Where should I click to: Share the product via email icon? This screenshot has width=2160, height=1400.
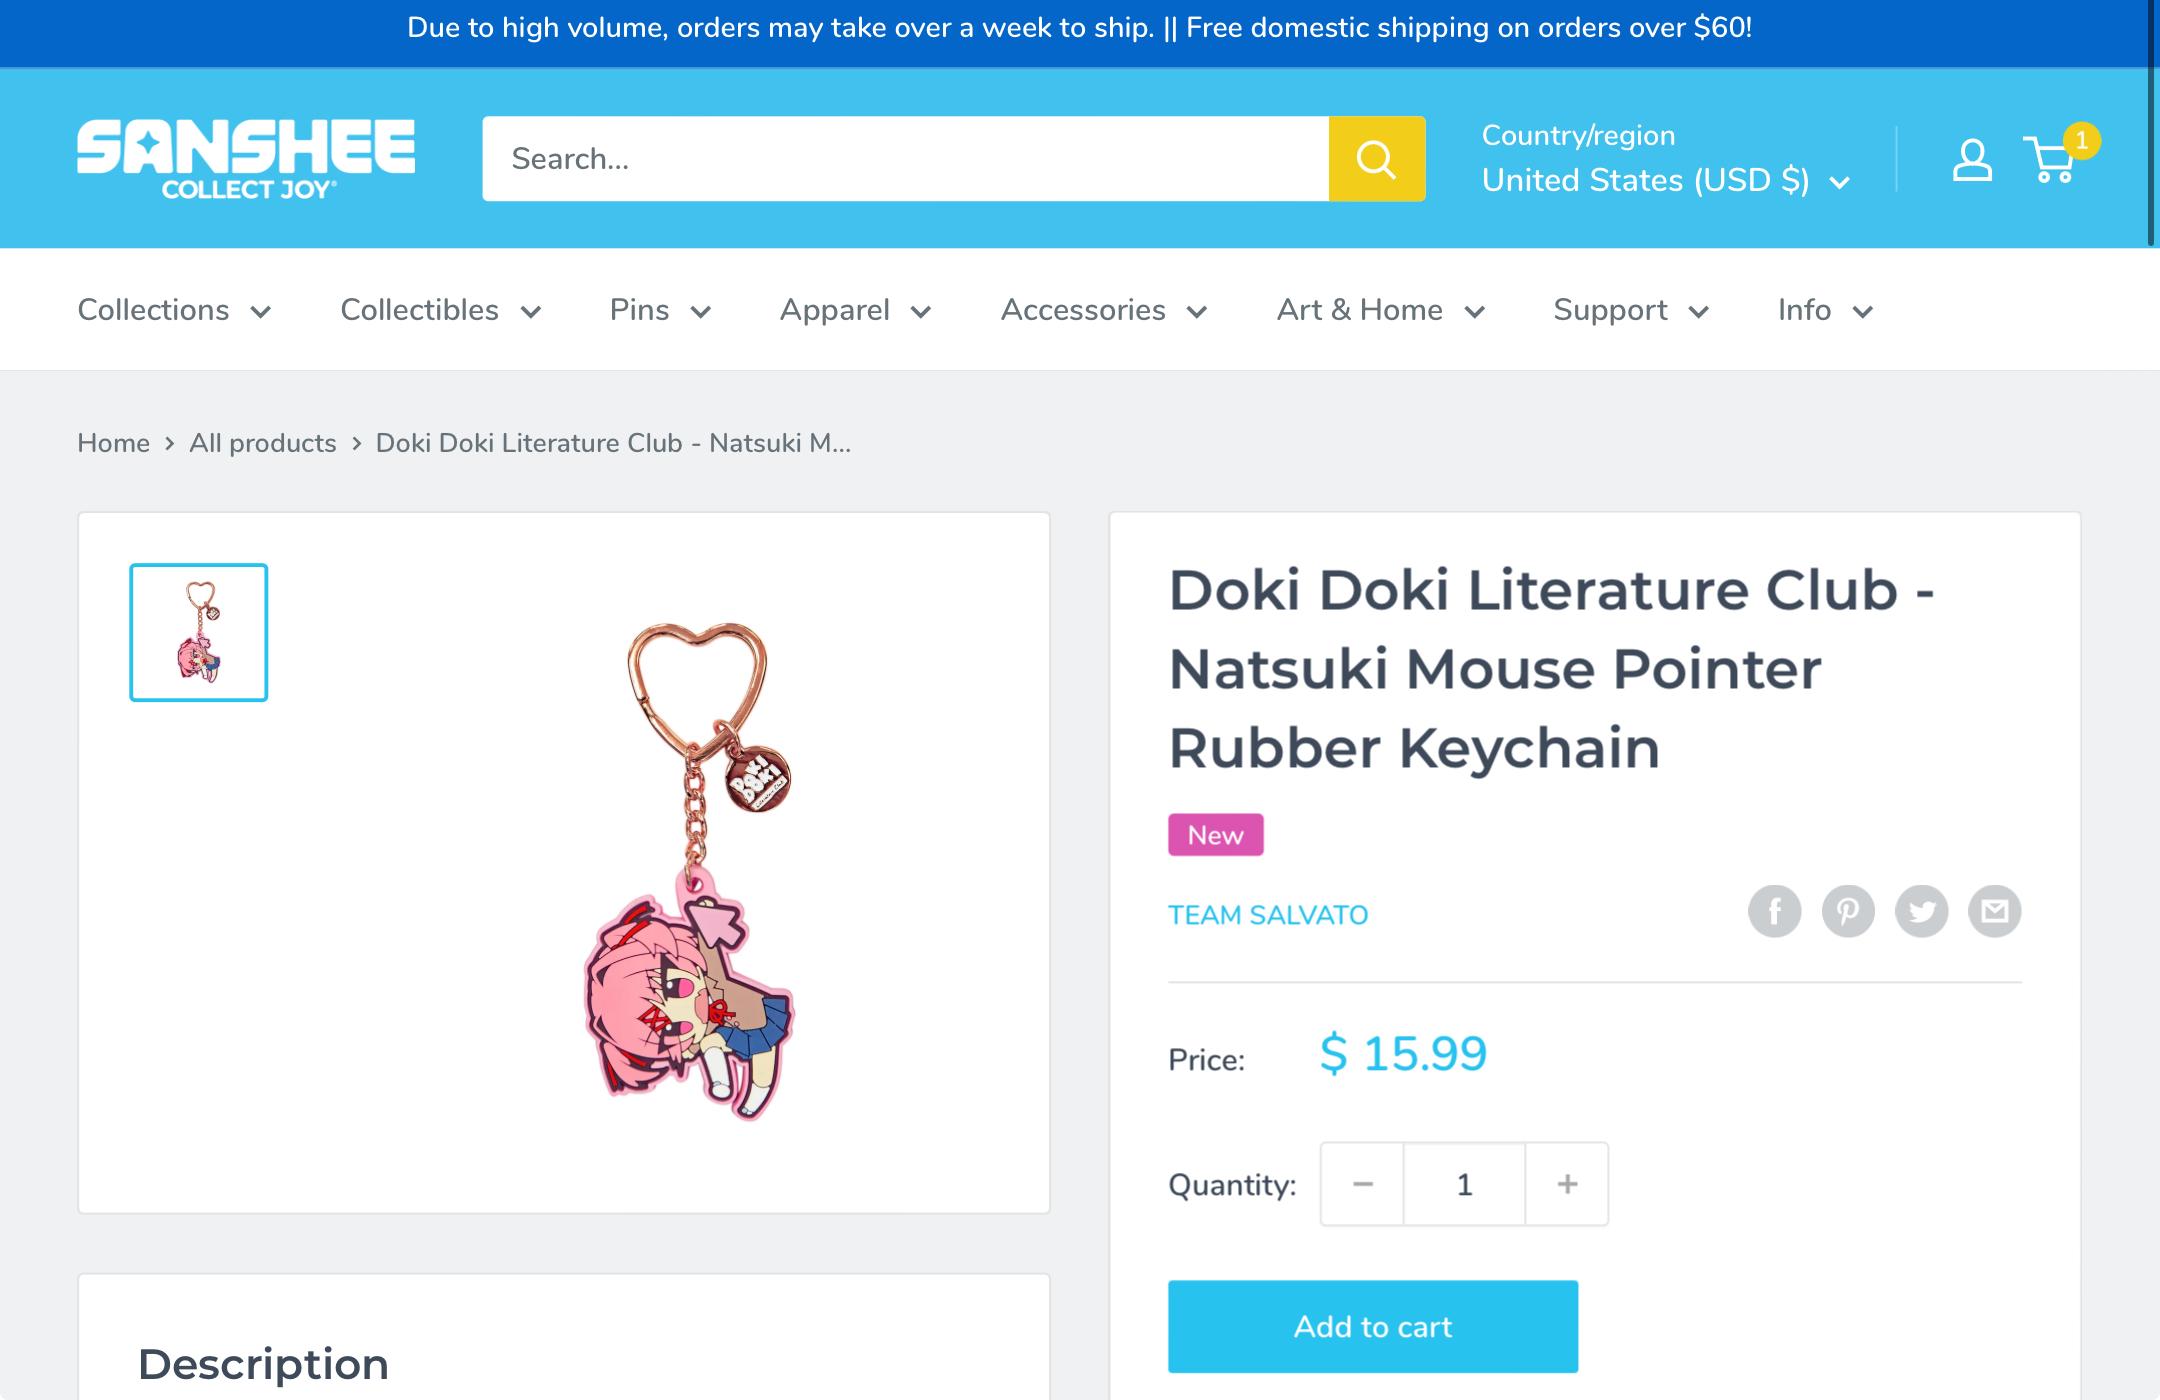click(x=1994, y=911)
